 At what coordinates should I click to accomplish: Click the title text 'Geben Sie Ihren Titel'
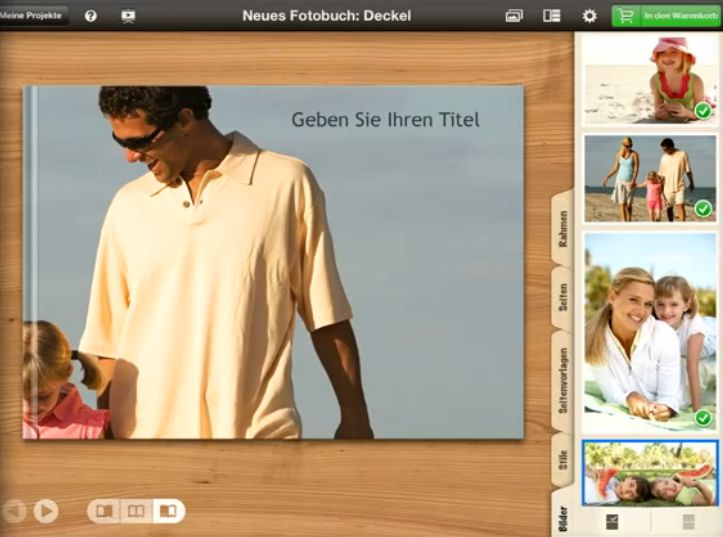[x=385, y=120]
